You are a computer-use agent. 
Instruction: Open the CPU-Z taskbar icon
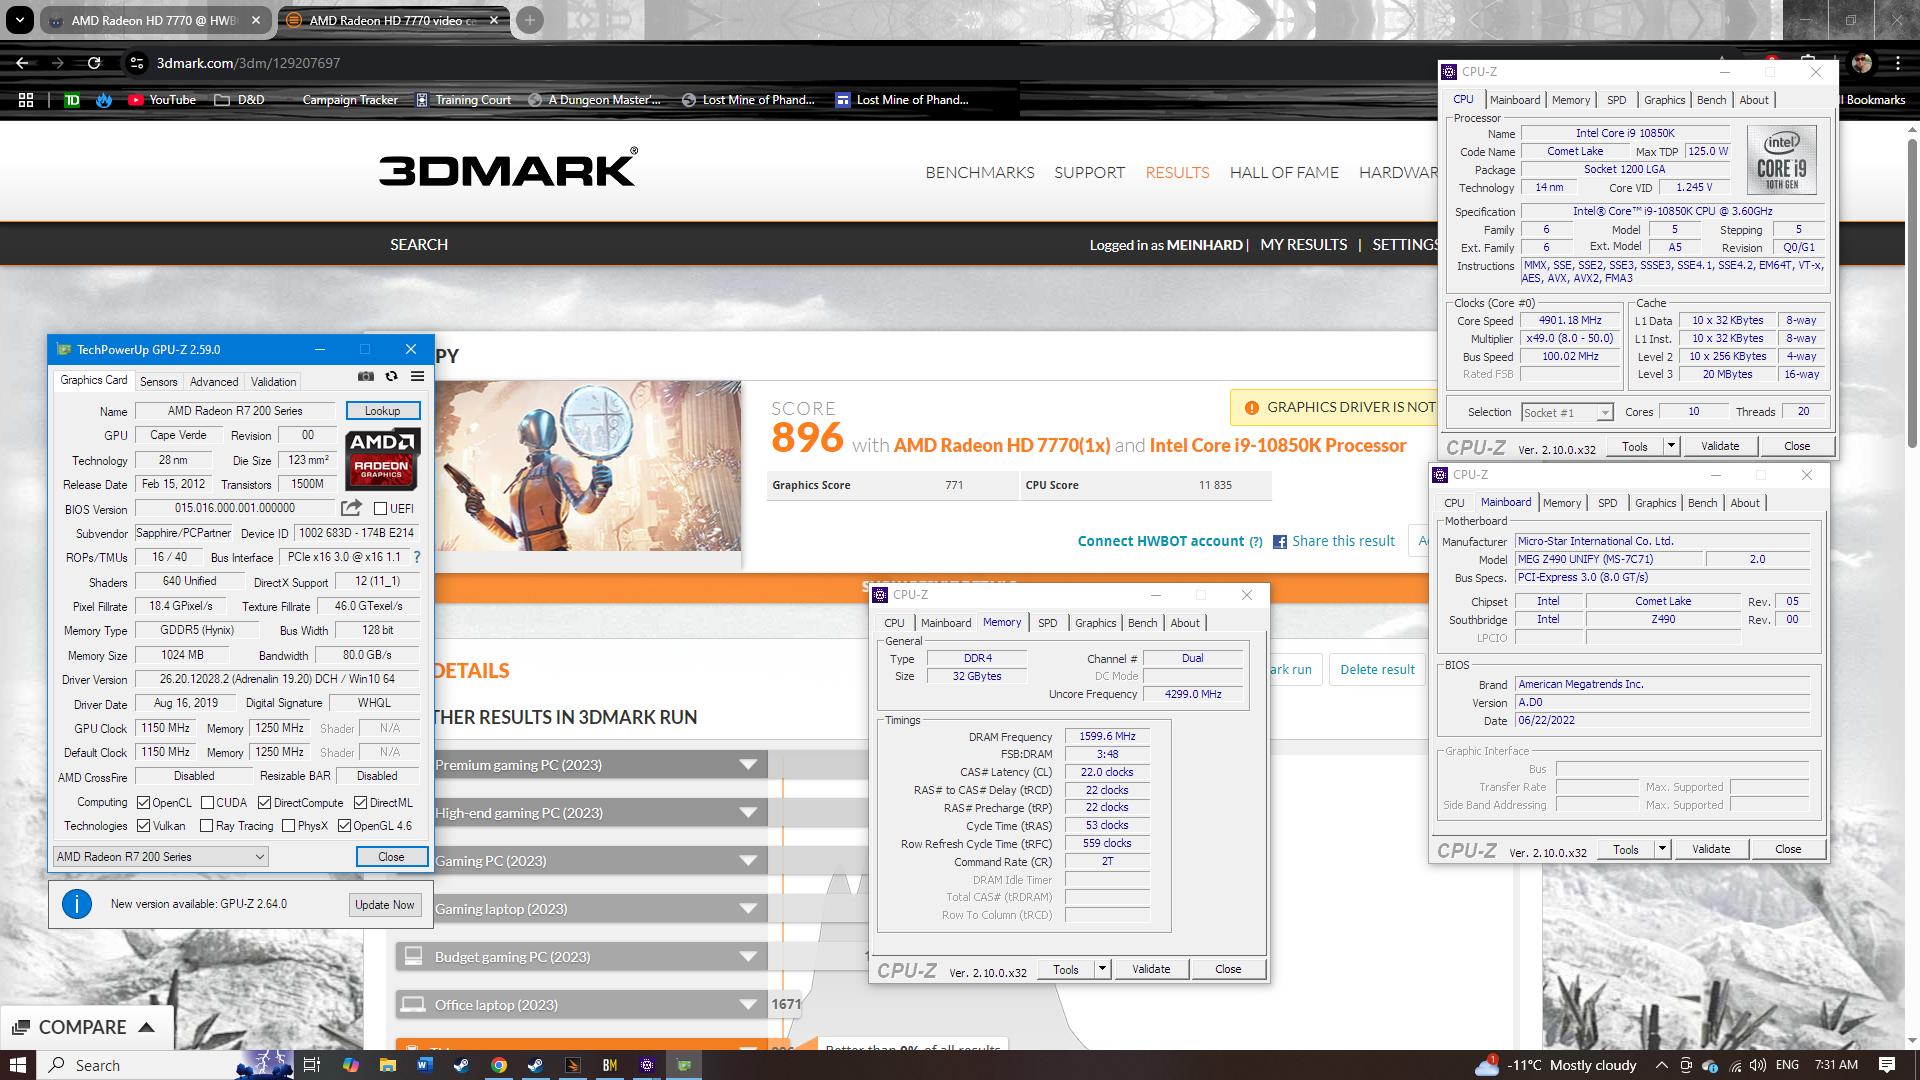tap(647, 1065)
